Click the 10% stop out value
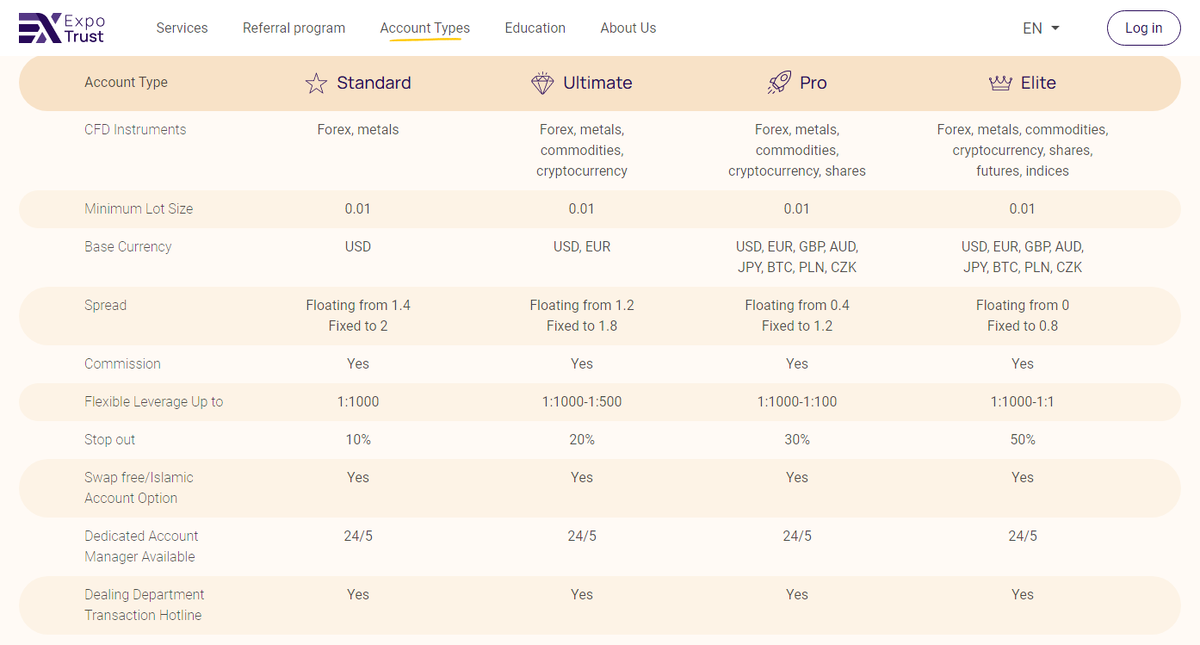Image resolution: width=1200 pixels, height=645 pixels. pos(358,440)
